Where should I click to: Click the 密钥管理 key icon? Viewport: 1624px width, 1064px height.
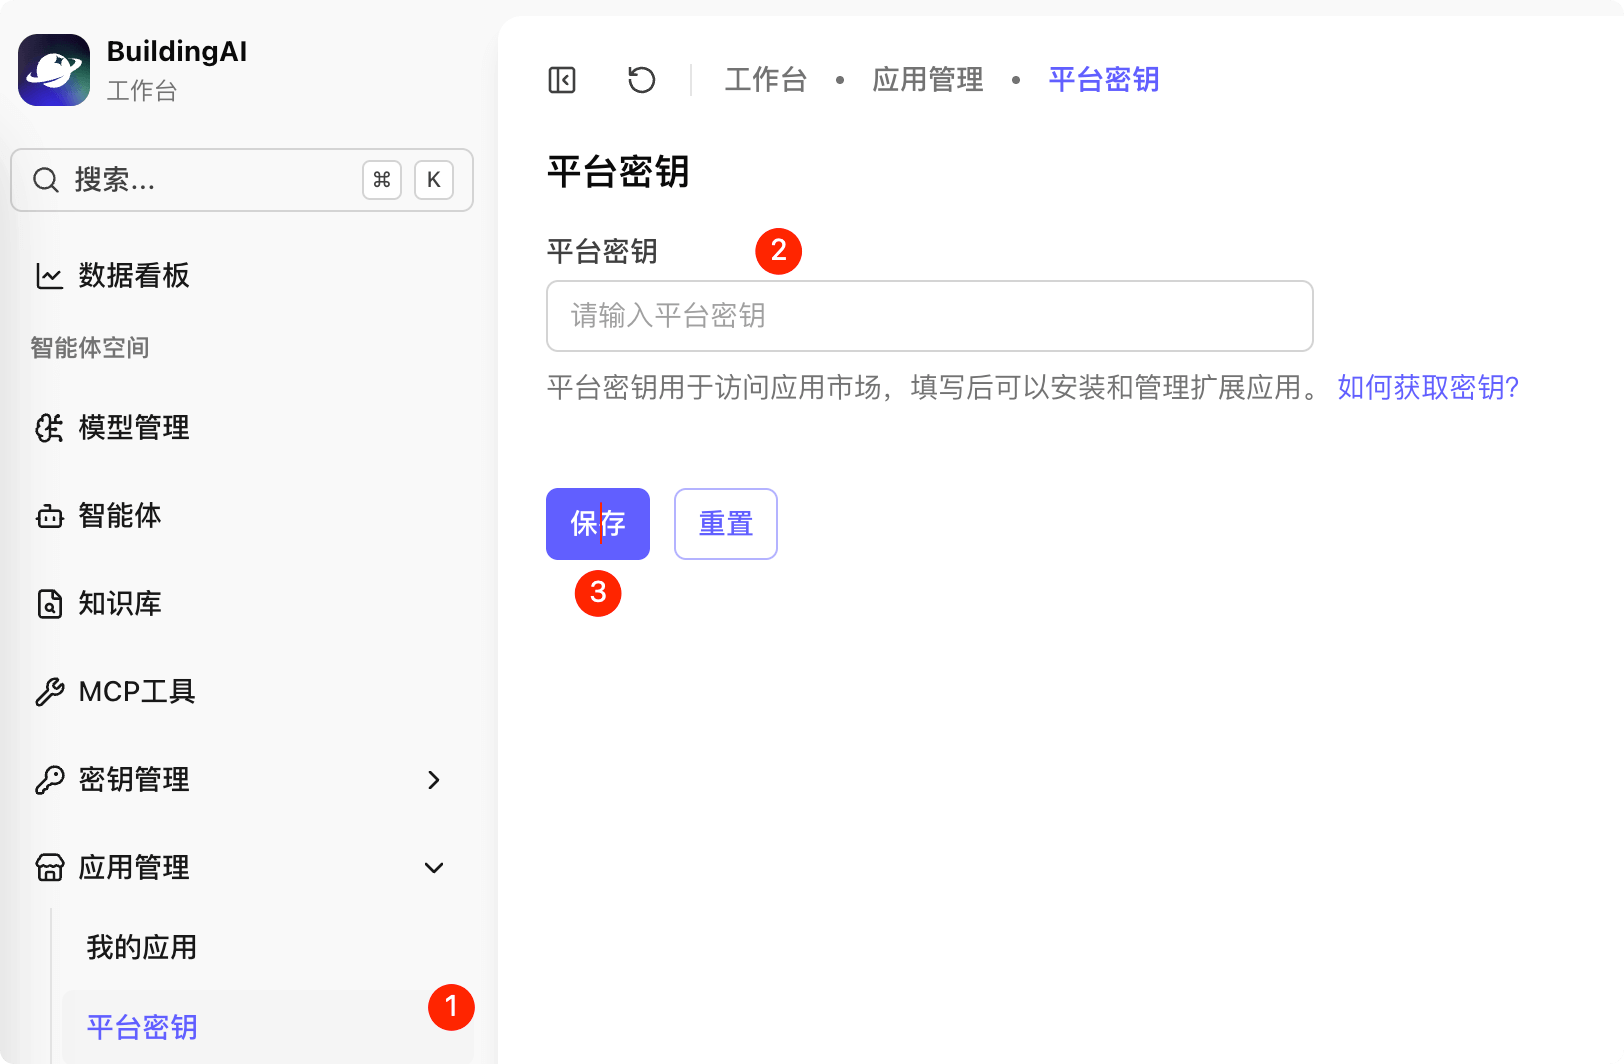(x=49, y=779)
